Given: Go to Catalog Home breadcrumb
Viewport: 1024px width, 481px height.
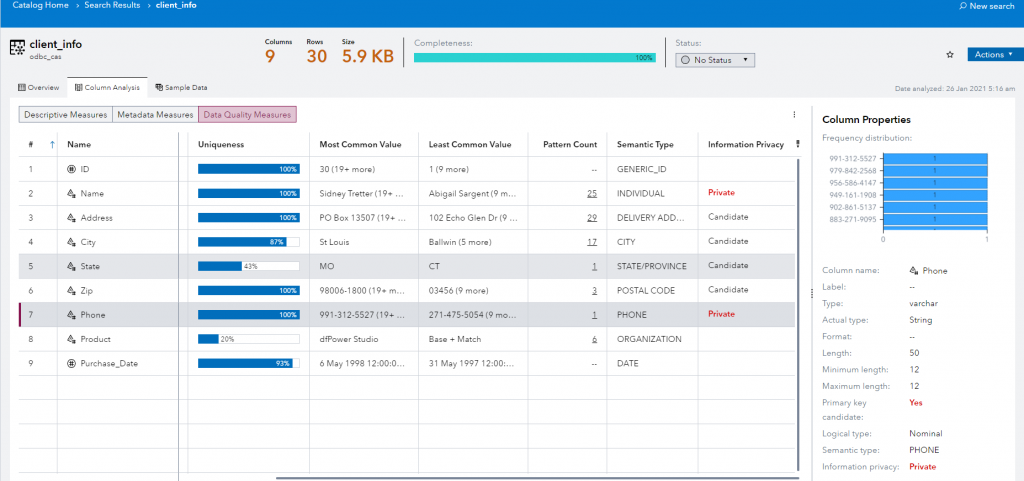Looking at the screenshot, I should coord(39,6).
